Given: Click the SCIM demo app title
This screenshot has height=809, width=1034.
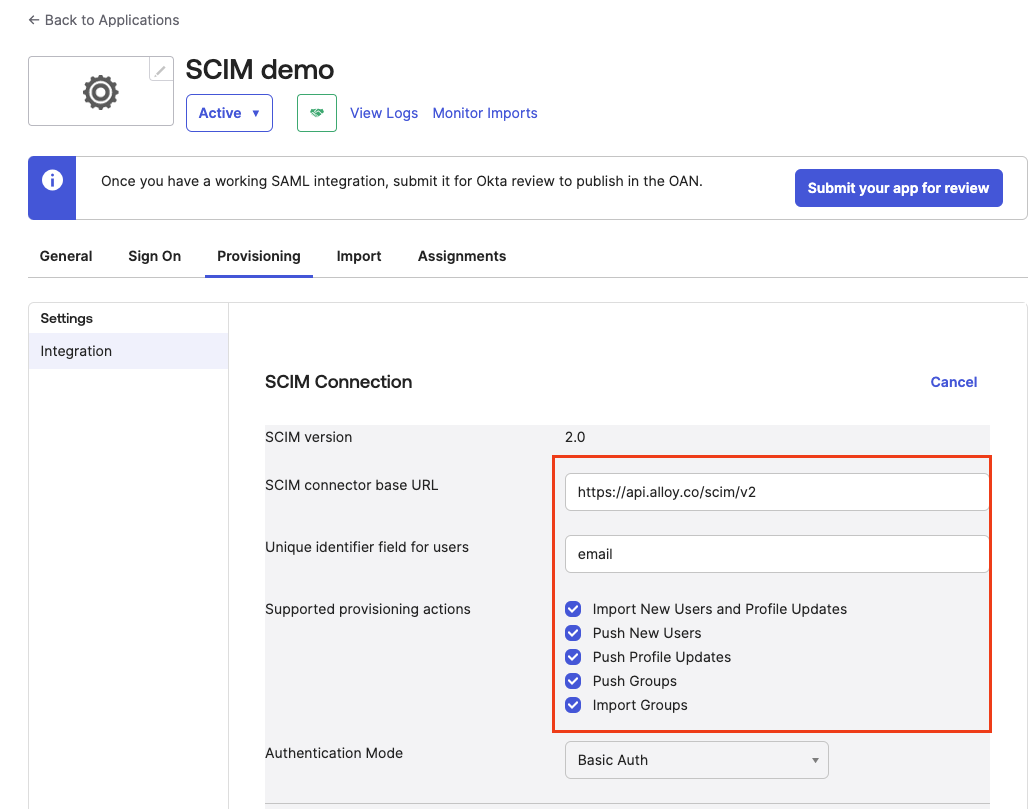Looking at the screenshot, I should click(260, 69).
